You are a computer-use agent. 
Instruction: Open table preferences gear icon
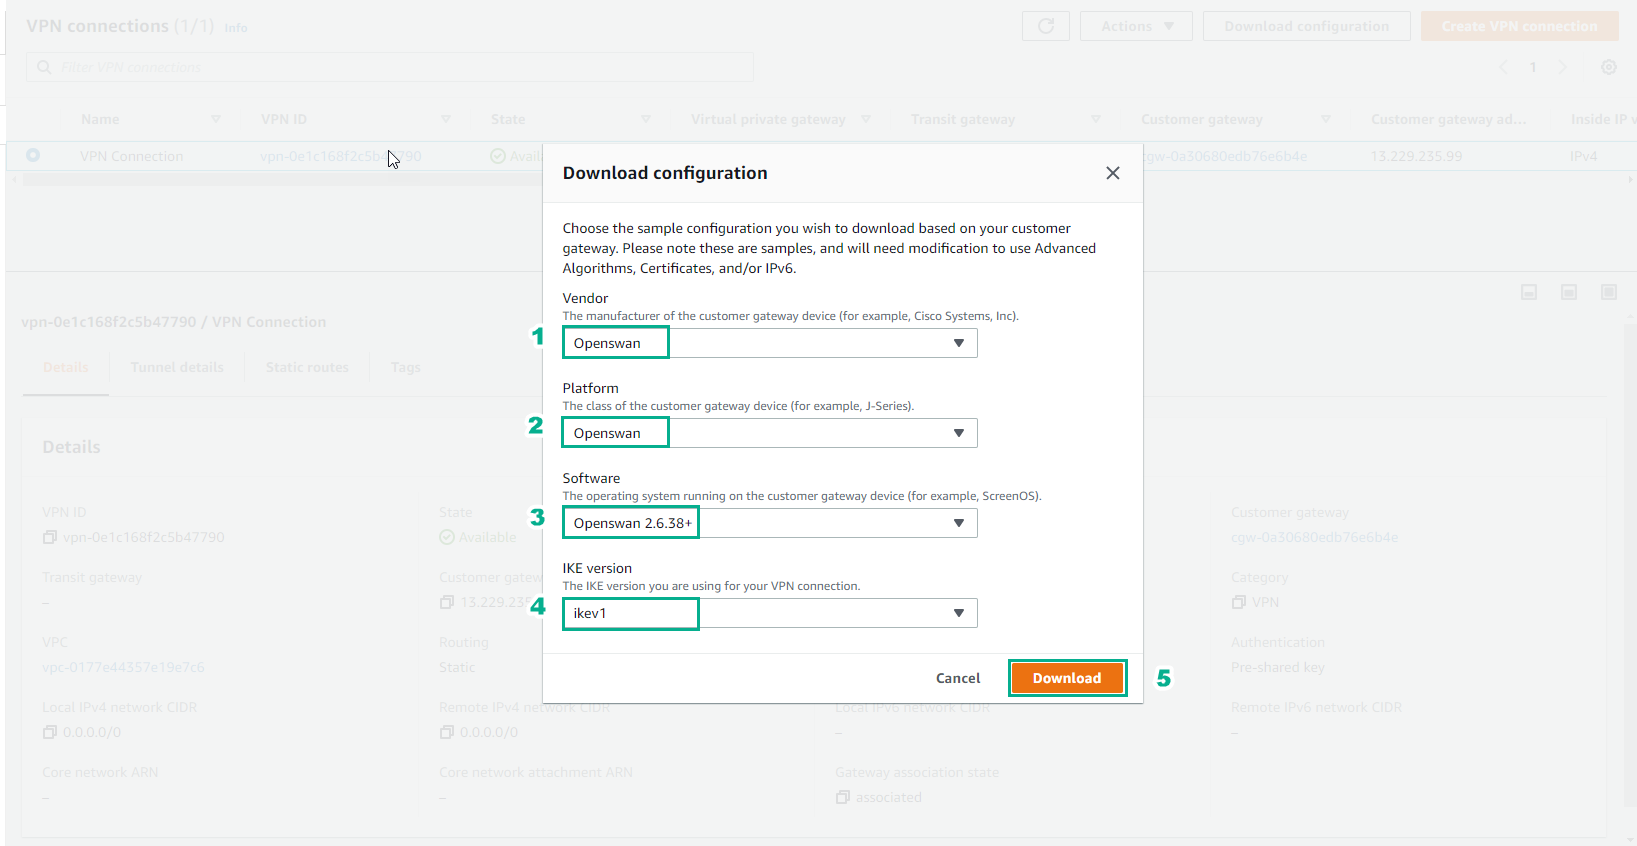(x=1609, y=67)
